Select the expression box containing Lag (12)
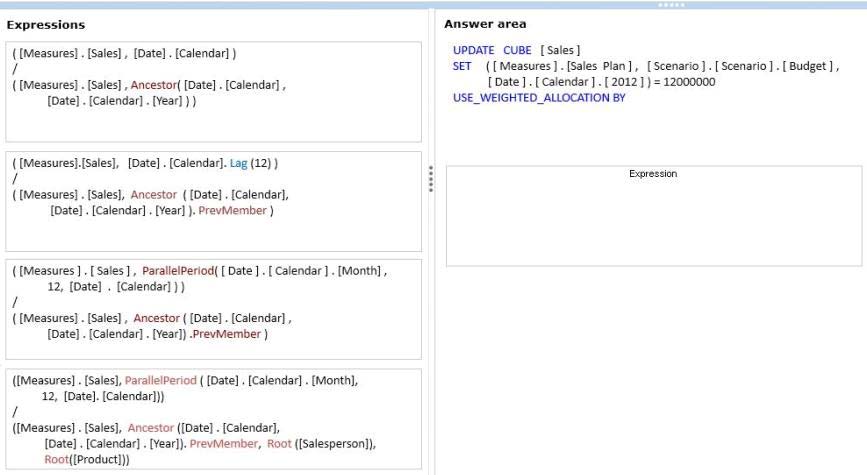 pos(213,201)
